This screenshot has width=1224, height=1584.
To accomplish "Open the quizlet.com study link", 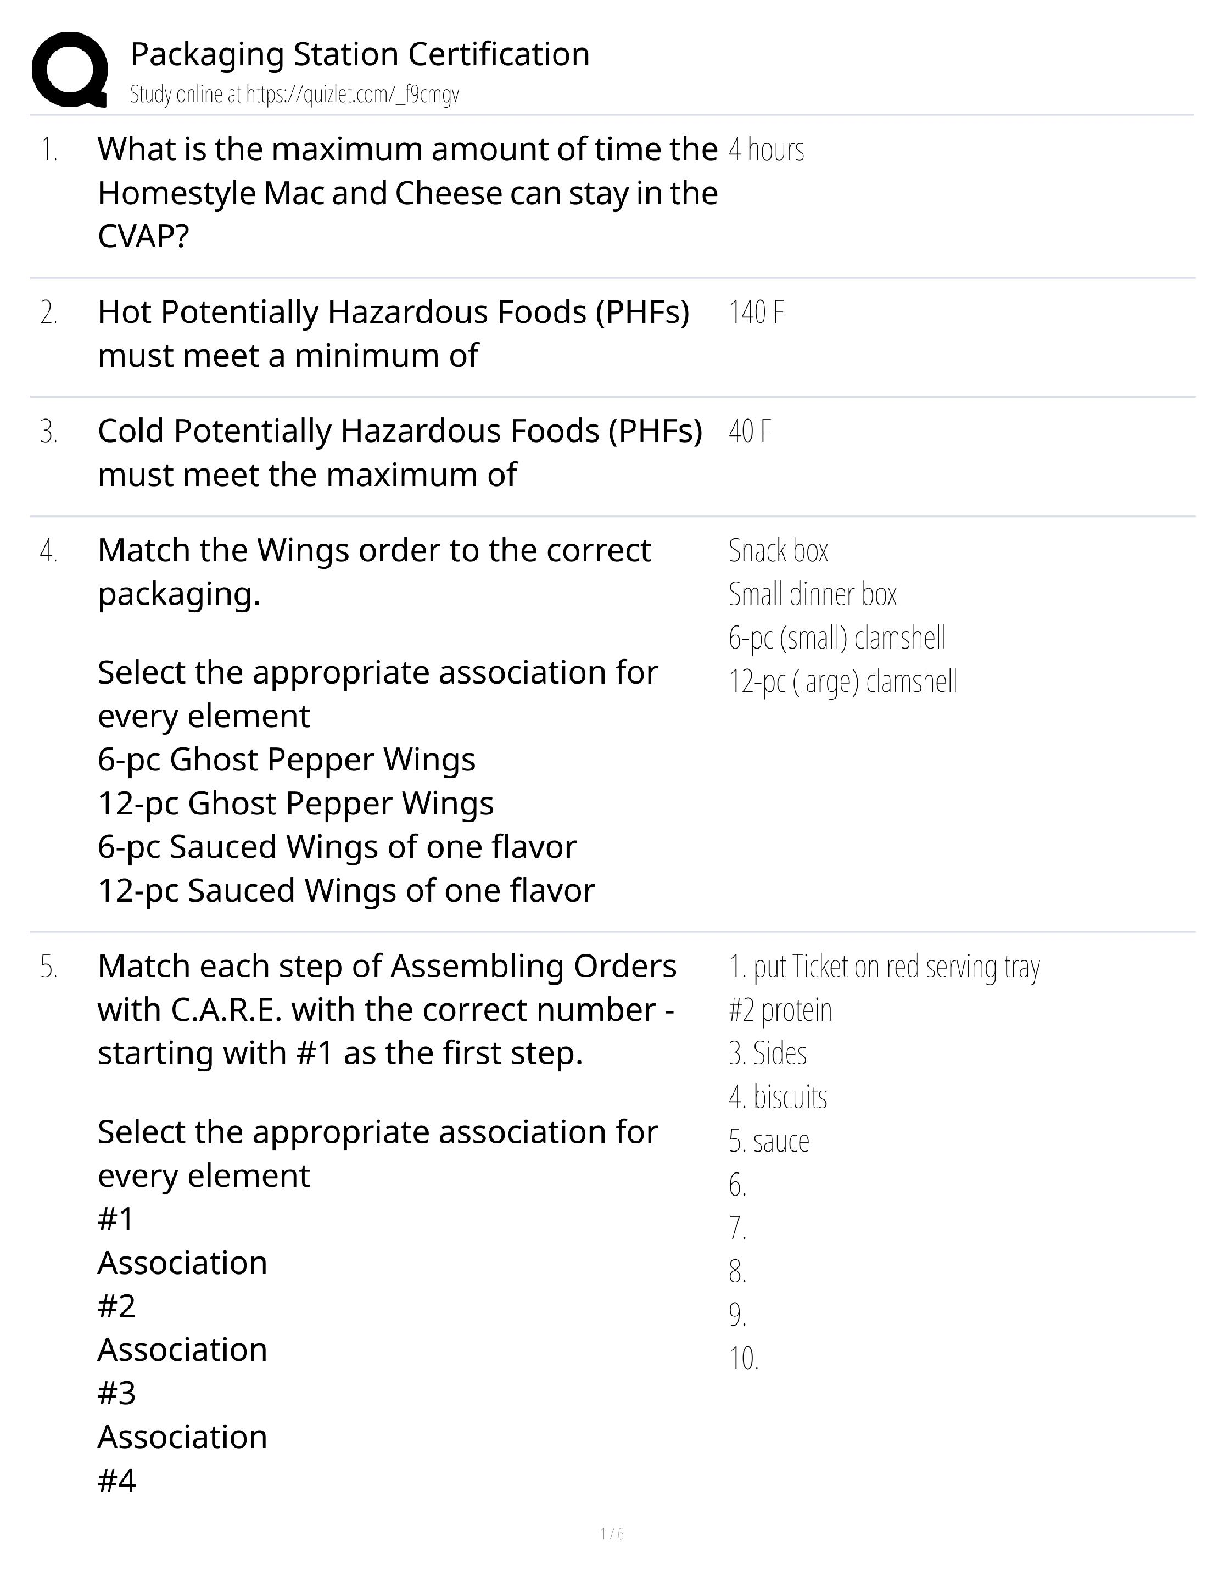I will (x=294, y=95).
